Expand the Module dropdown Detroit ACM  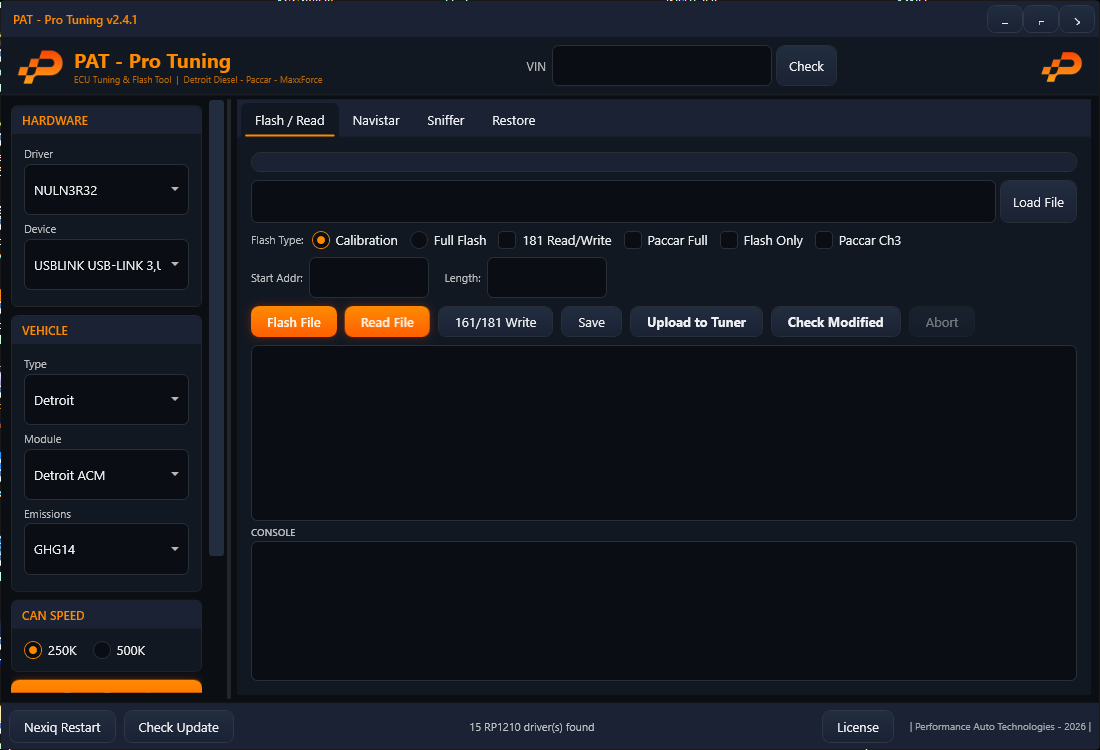click(x=106, y=474)
